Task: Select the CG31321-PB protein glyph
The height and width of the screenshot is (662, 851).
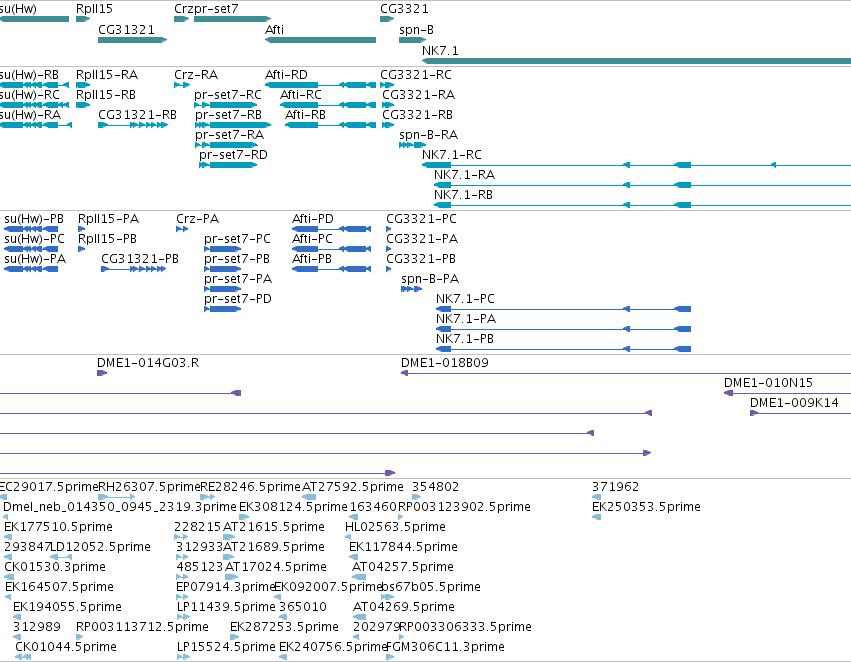Action: 134,269
